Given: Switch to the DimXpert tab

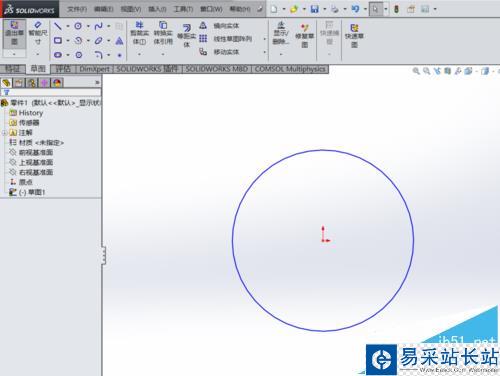Looking at the screenshot, I should [x=95, y=69].
